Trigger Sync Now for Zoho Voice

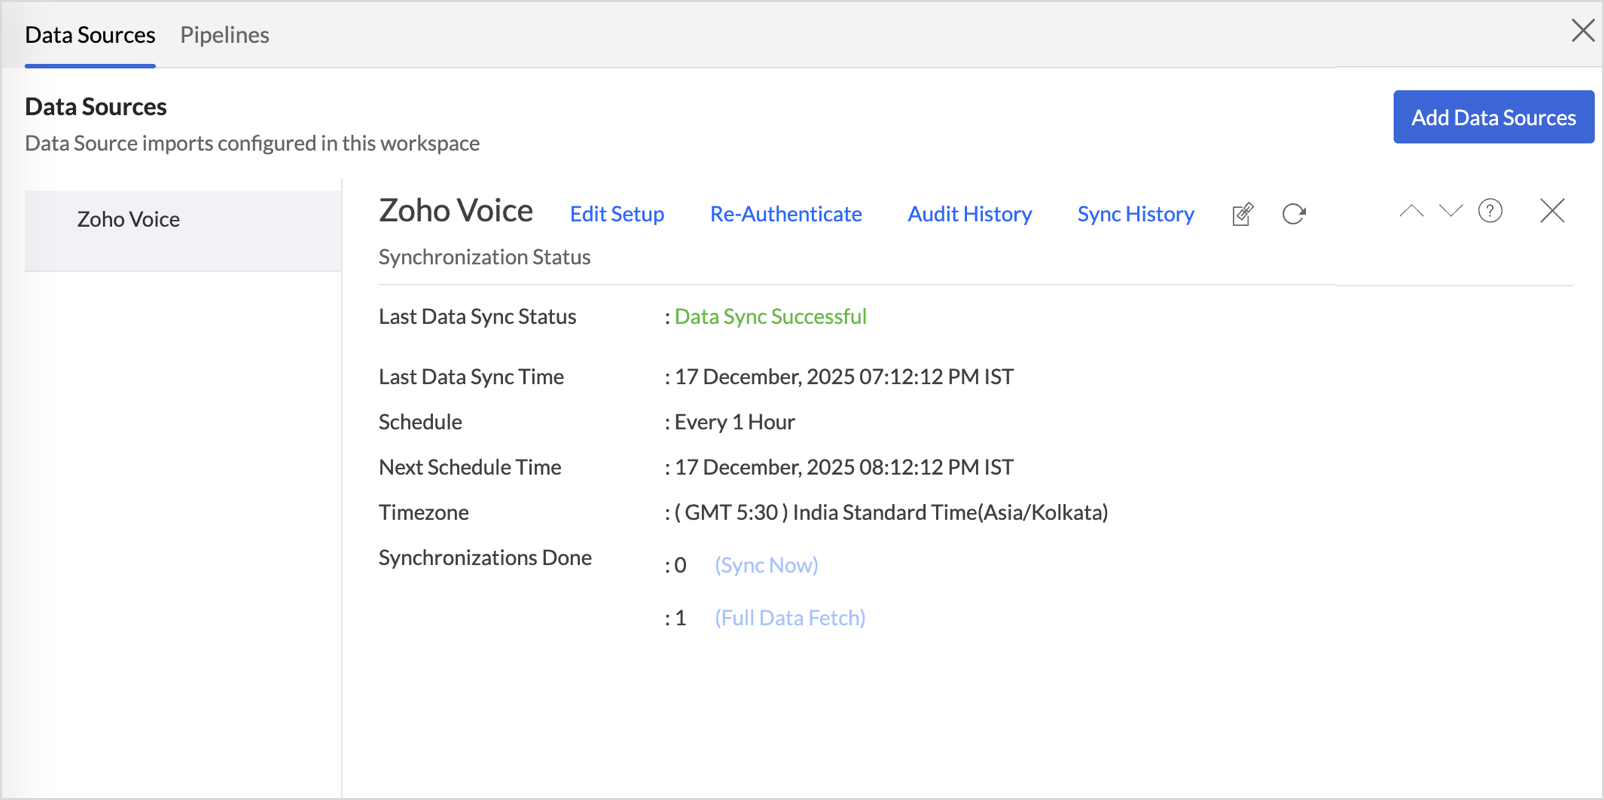(x=766, y=565)
